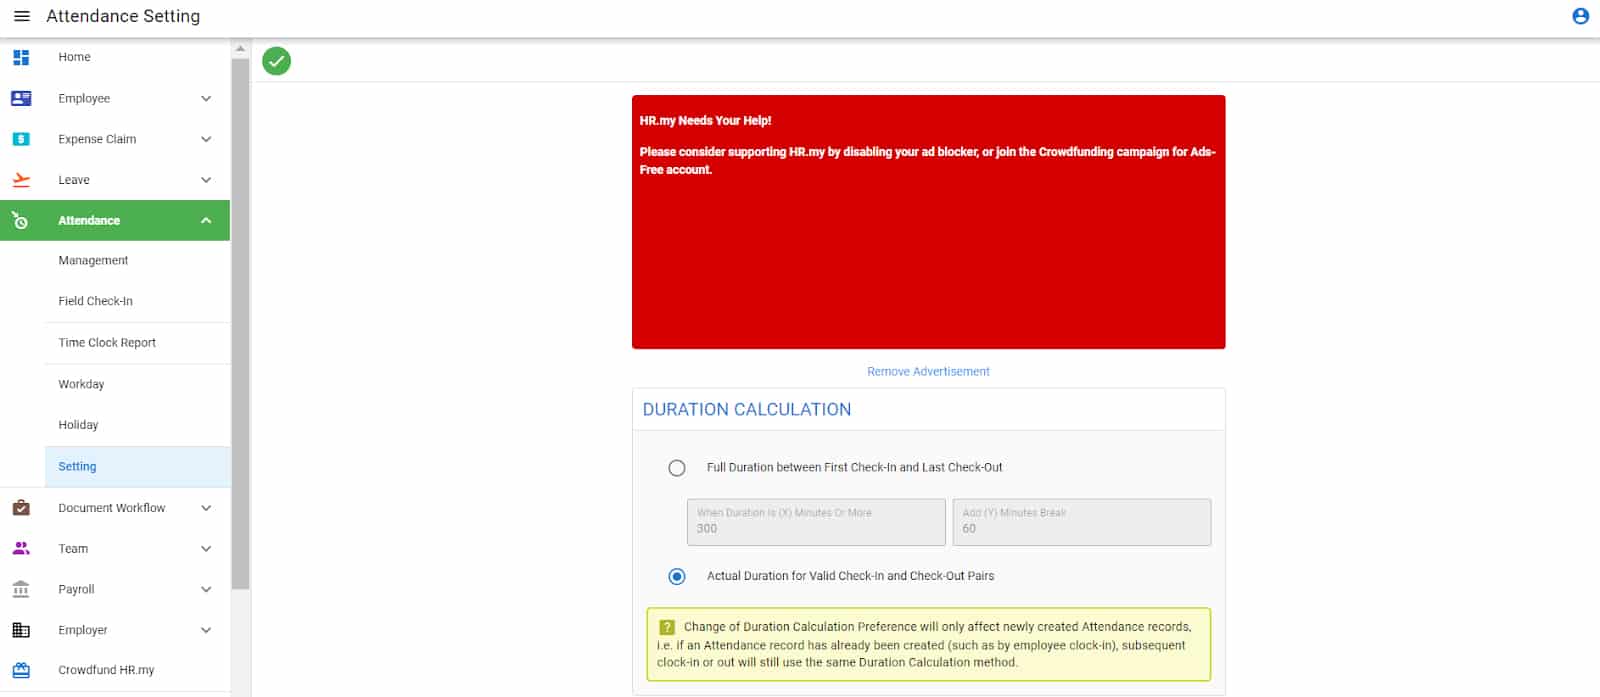Click the sidebar vertical scrollbar thumb
The height and width of the screenshot is (697, 1600).
(240, 324)
